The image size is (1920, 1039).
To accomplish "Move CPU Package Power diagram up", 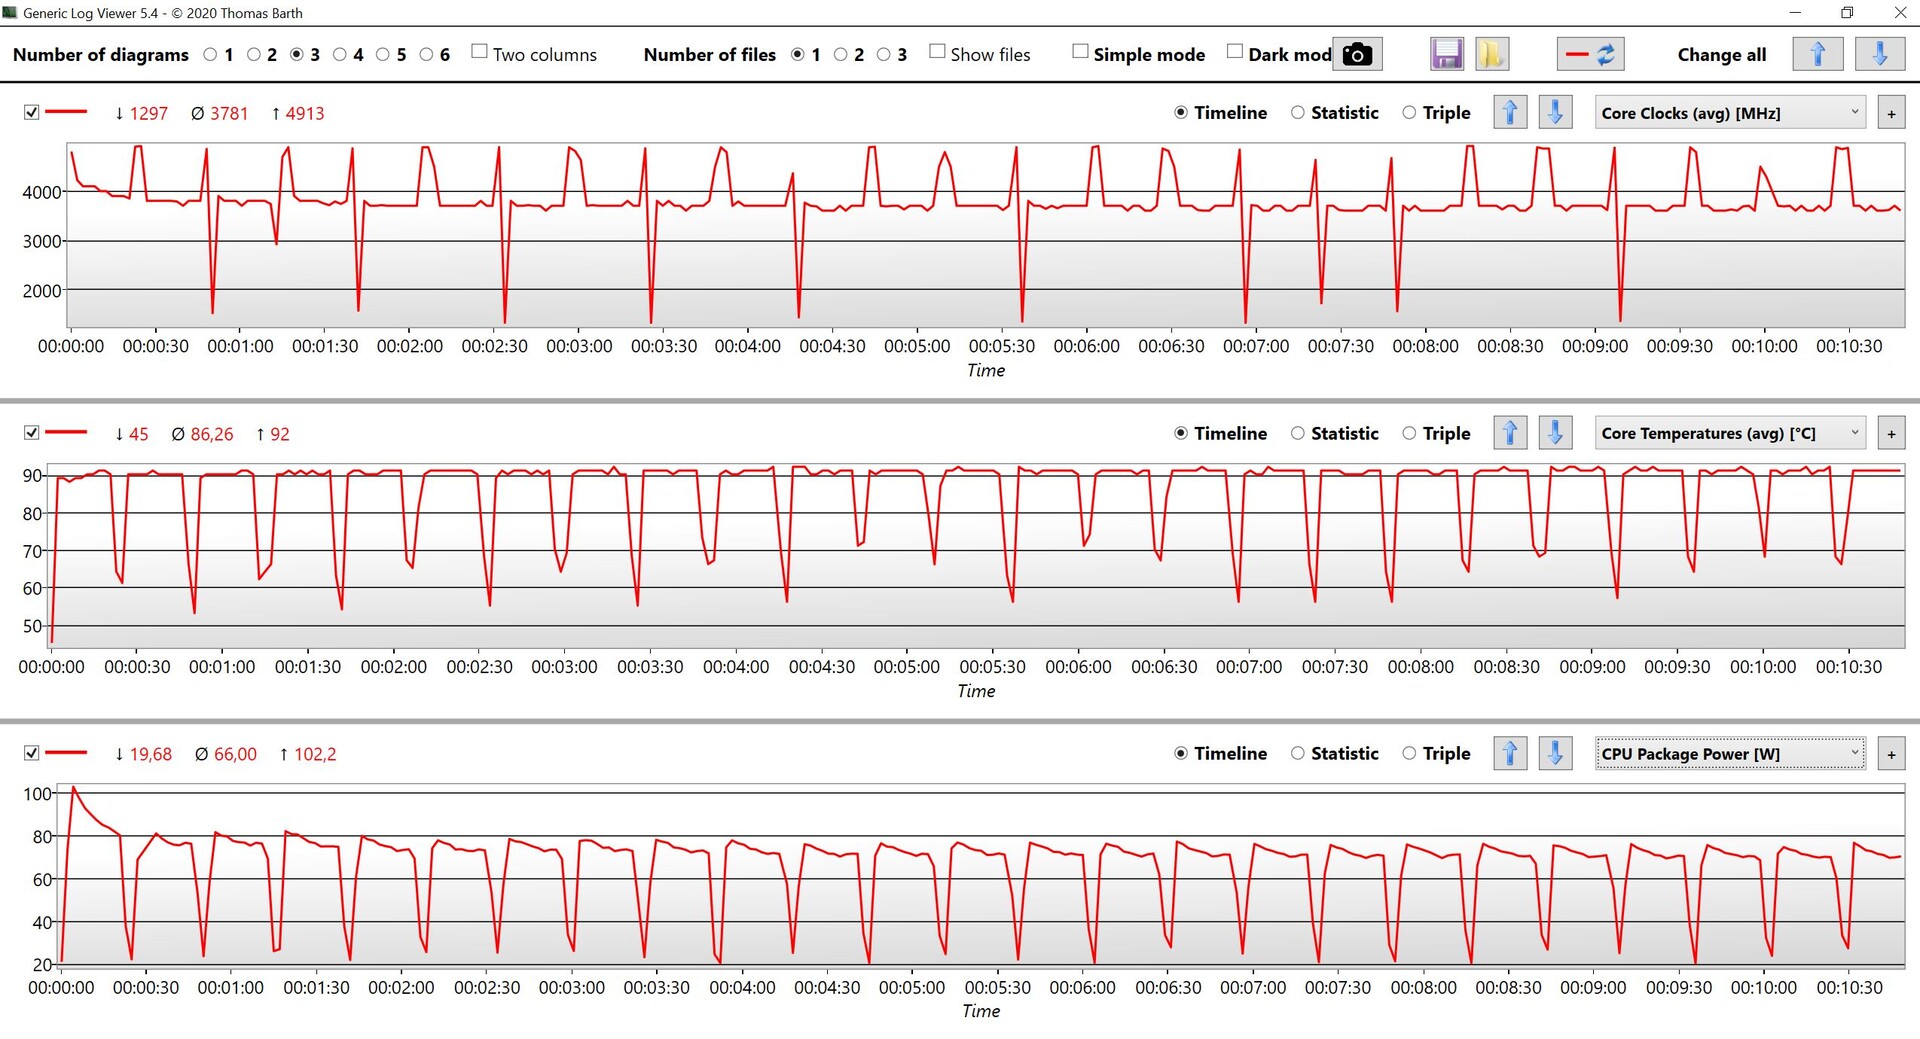I will (x=1510, y=754).
